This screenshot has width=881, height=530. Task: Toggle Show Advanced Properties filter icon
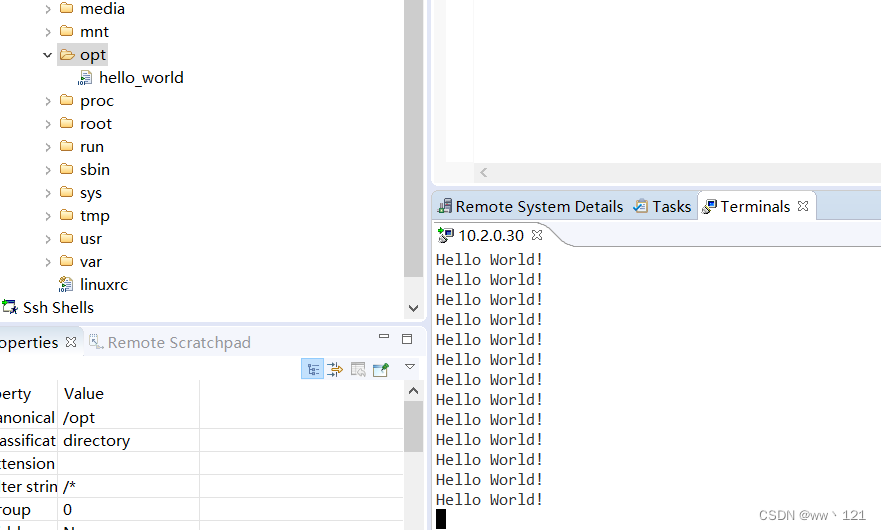pyautogui.click(x=335, y=370)
